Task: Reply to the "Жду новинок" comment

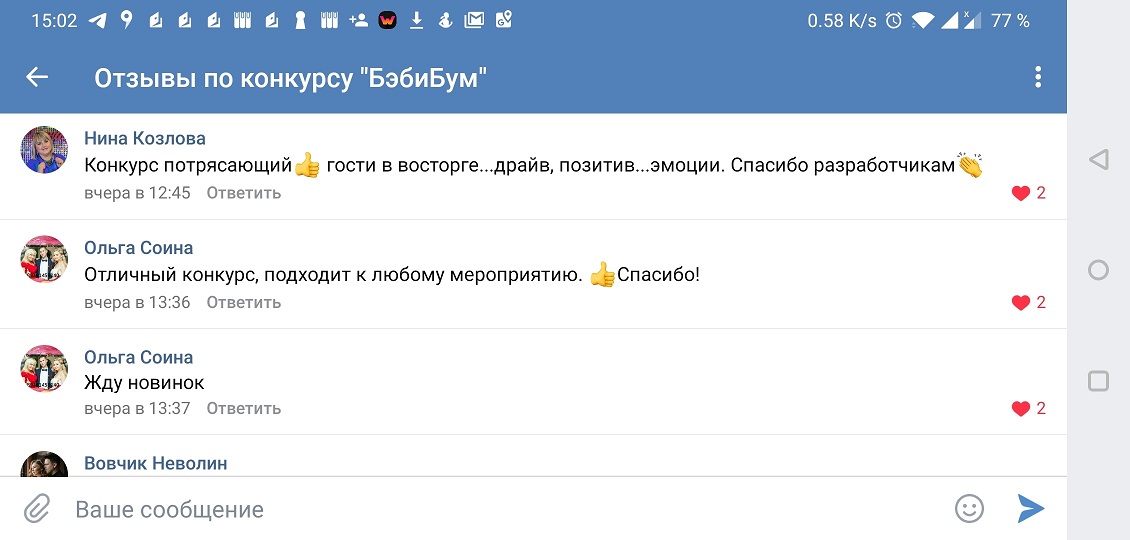Action: click(243, 408)
